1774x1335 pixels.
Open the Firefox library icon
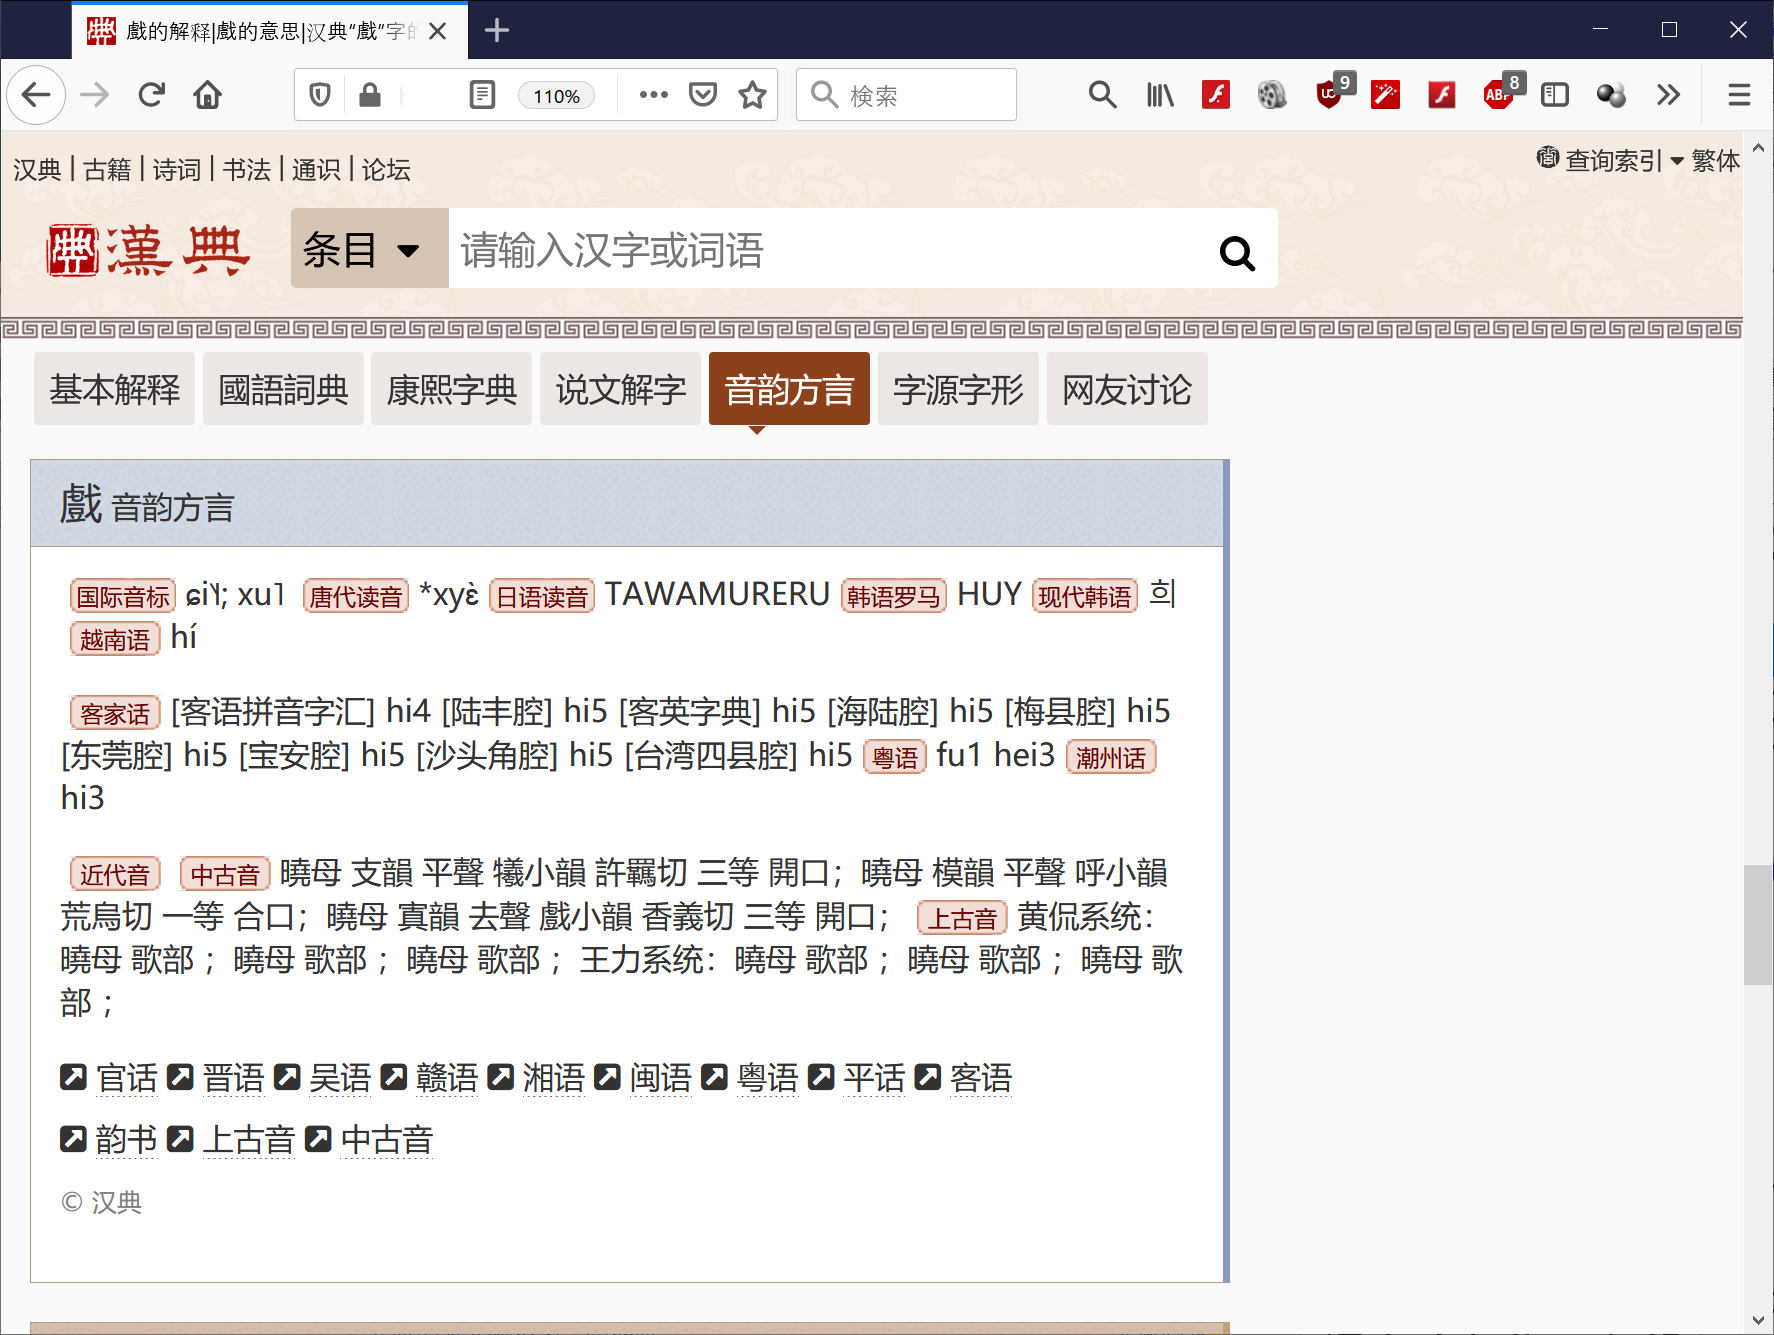1159,95
